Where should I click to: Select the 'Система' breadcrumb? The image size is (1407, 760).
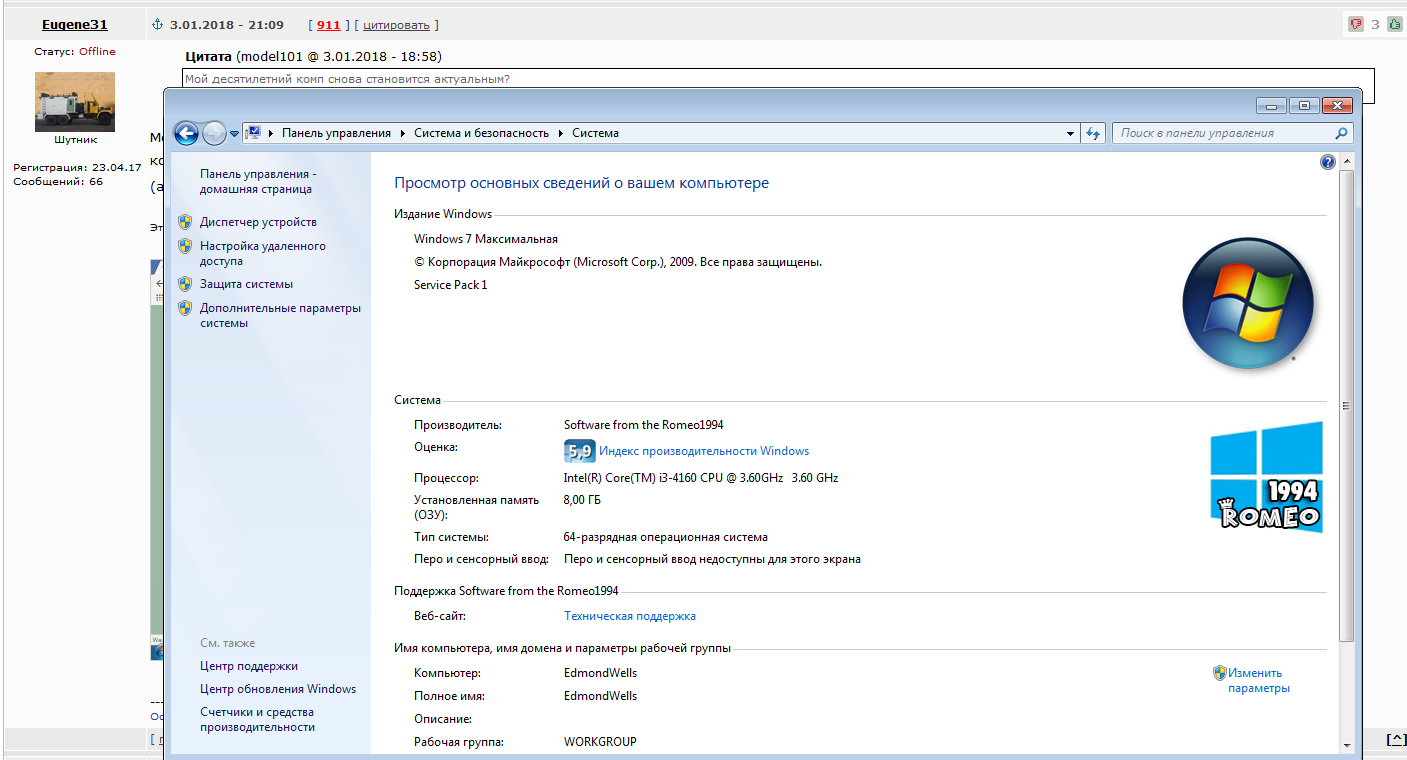coord(595,133)
